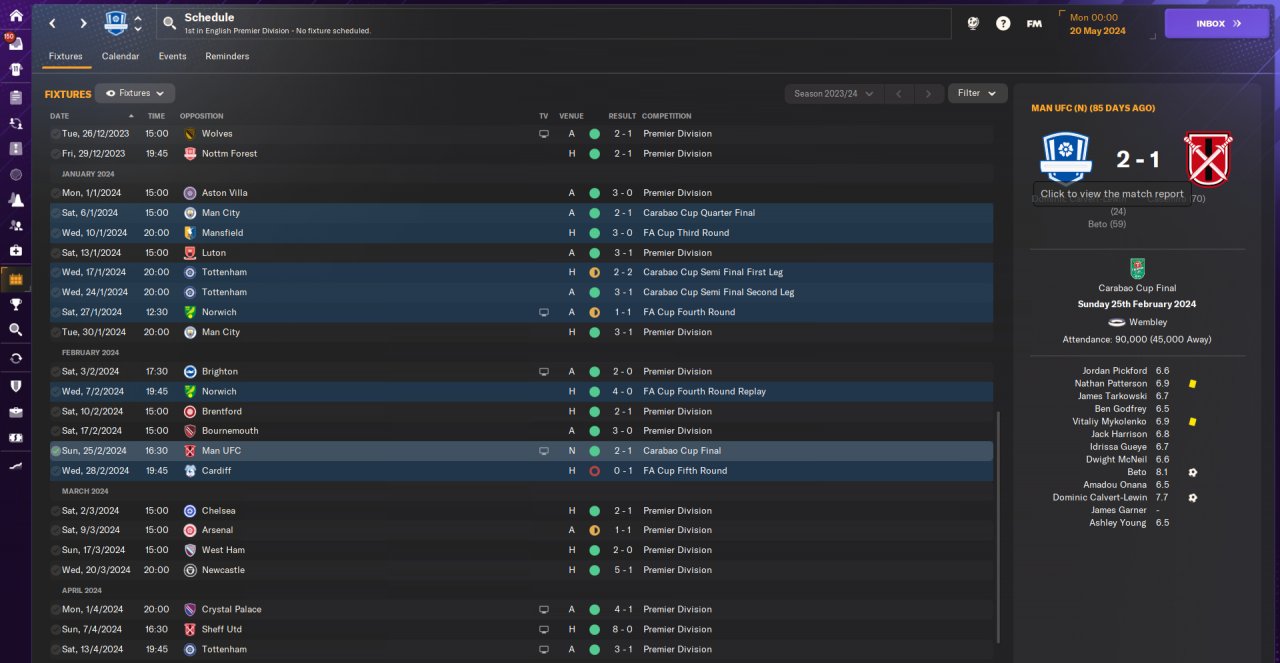The image size is (1280, 663).
Task: Click the red result circle for Cardiff
Action: click(594, 471)
